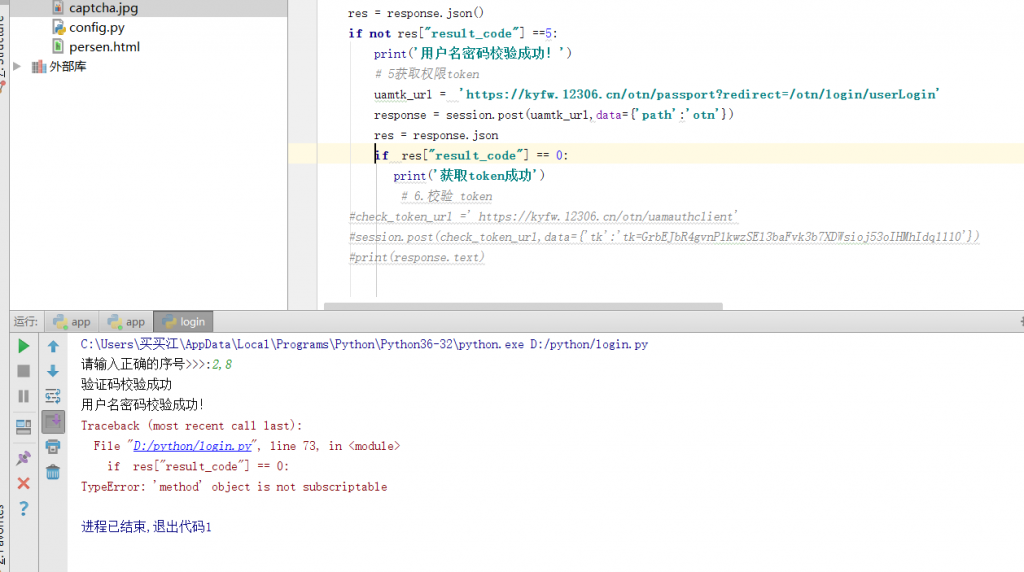This screenshot has height=572, width=1024.
Task: Open the second app run tab
Action: coord(126,322)
